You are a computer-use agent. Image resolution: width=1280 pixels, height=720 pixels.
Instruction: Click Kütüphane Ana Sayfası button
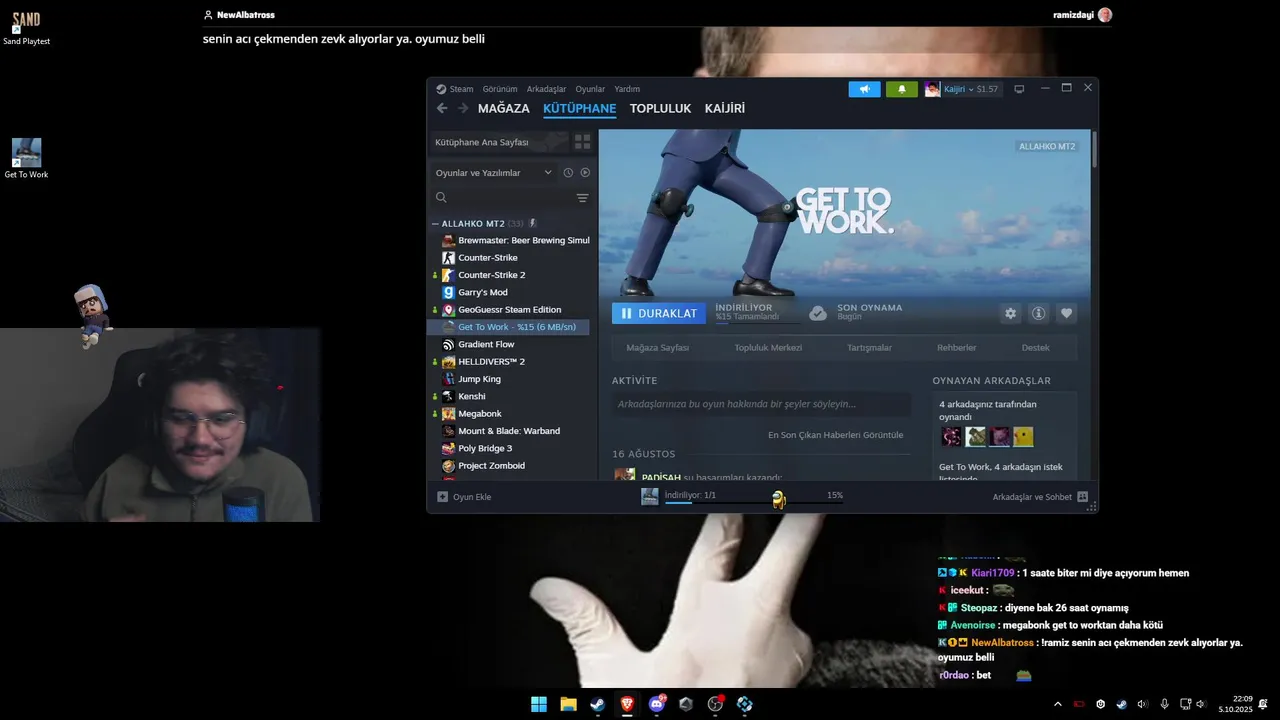coord(499,142)
